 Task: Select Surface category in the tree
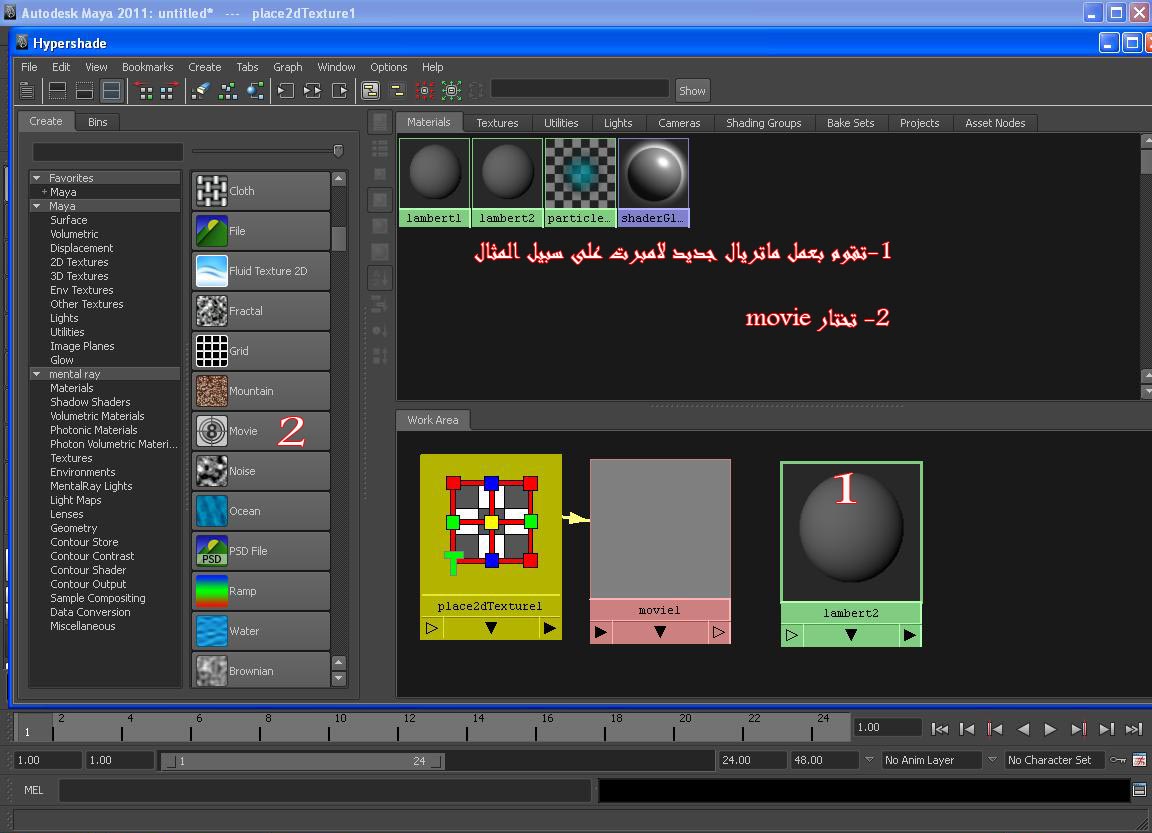click(x=68, y=220)
